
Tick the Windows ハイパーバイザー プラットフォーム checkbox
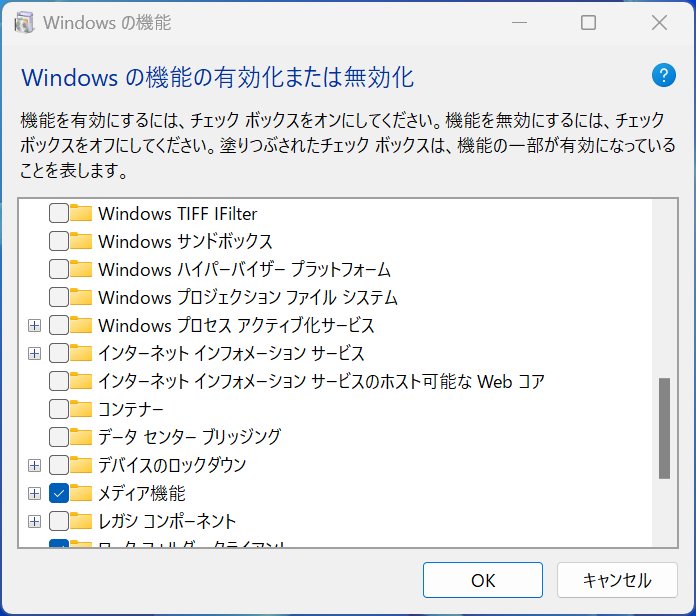[x=59, y=269]
